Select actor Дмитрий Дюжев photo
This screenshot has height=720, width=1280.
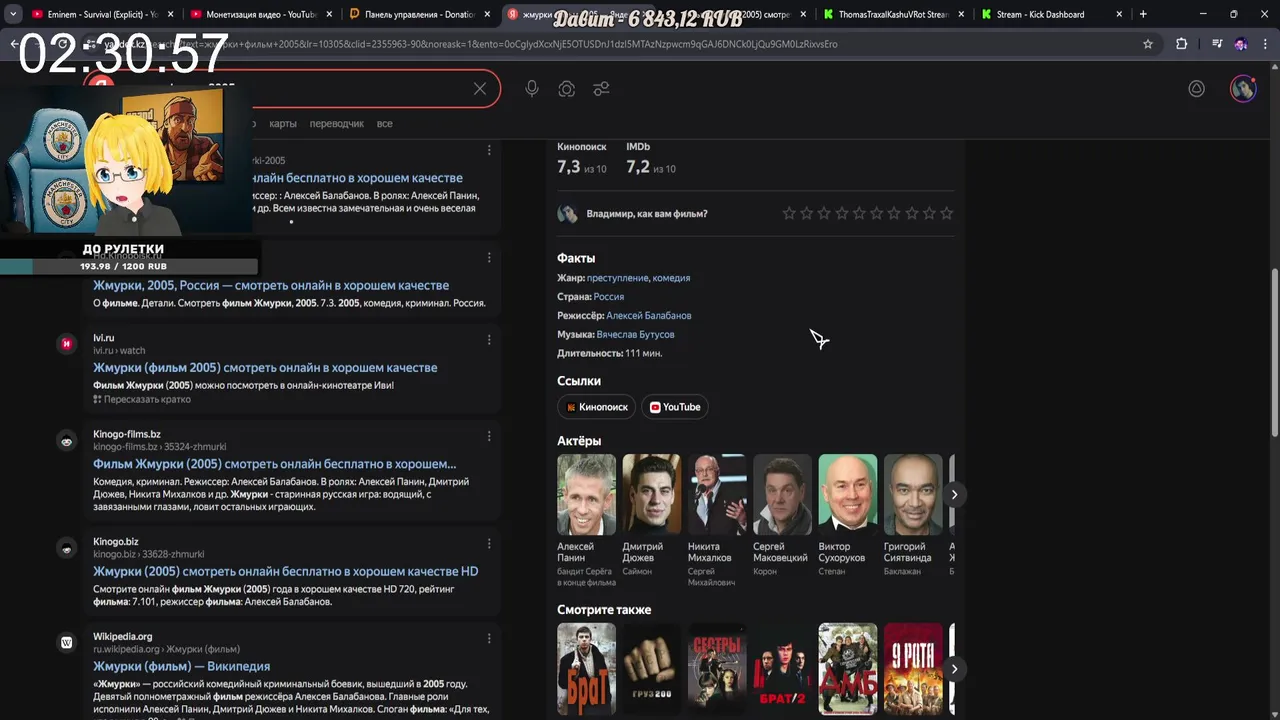click(652, 494)
